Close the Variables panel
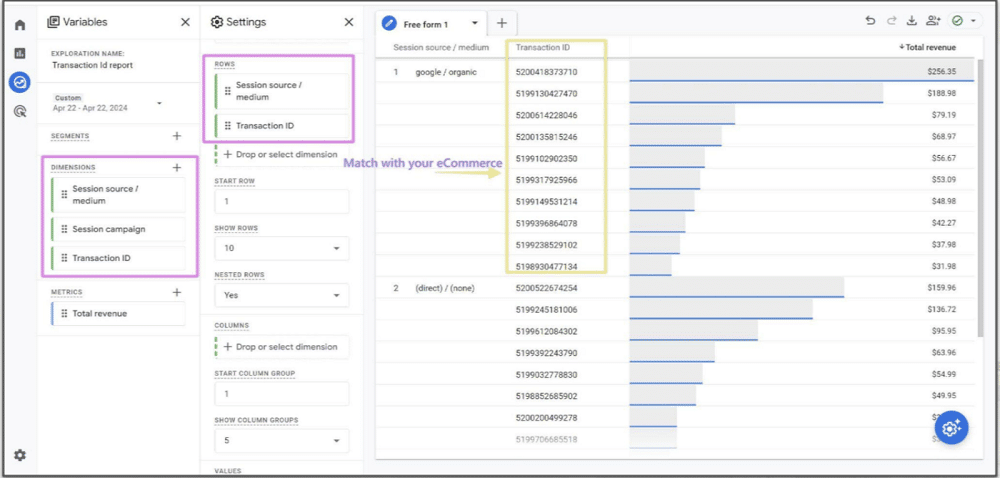 (x=185, y=22)
